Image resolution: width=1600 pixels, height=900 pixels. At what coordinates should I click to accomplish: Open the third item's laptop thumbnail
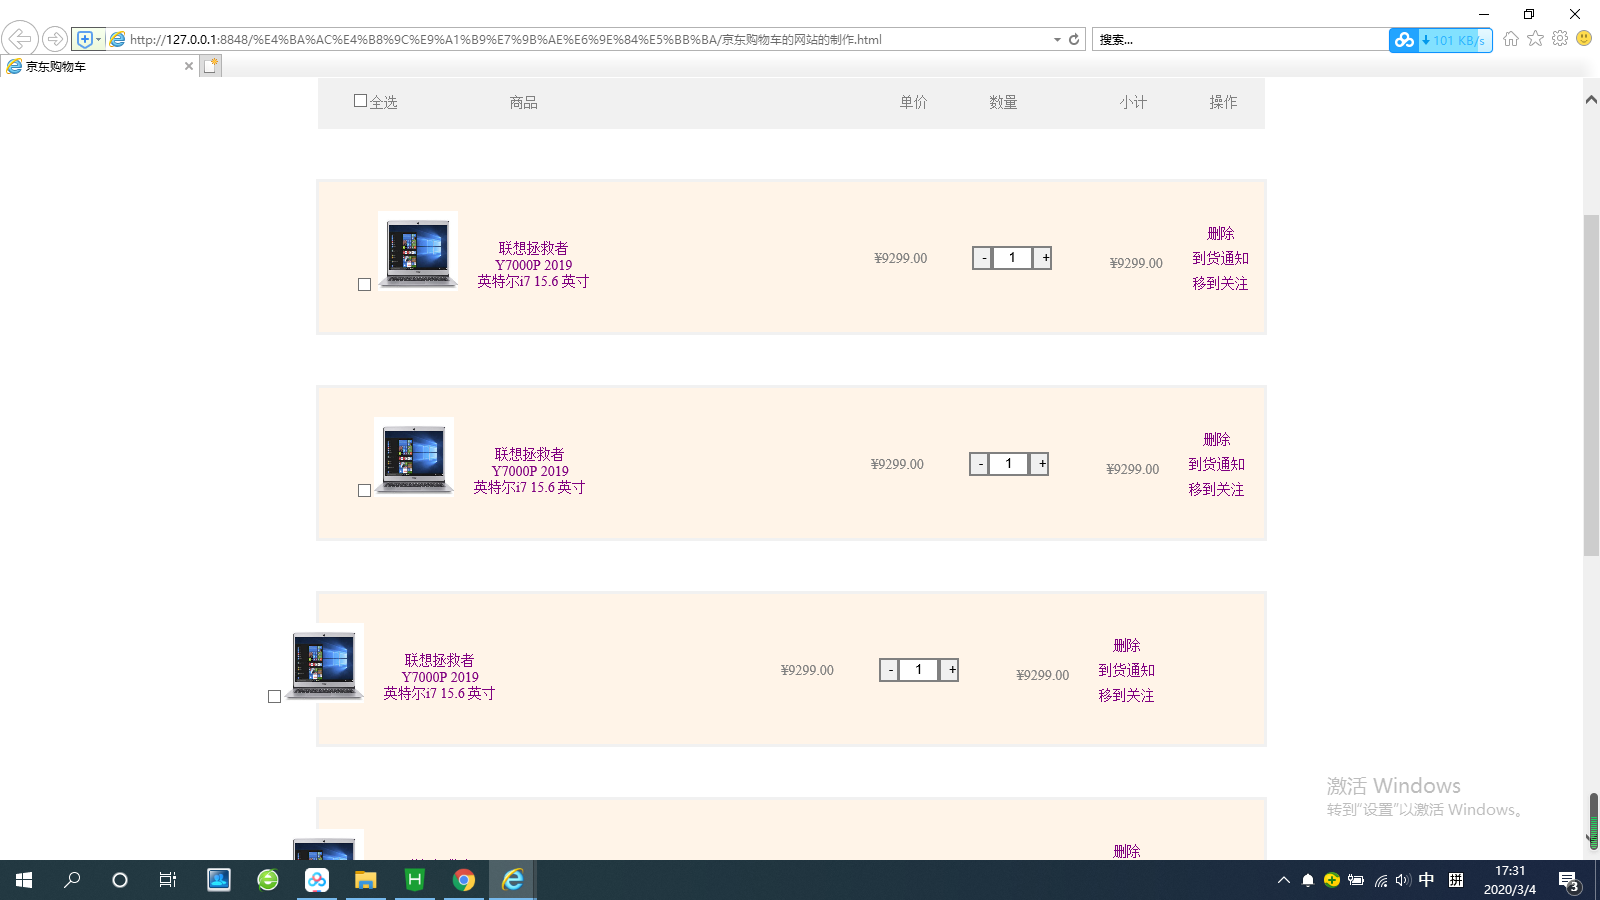324,663
